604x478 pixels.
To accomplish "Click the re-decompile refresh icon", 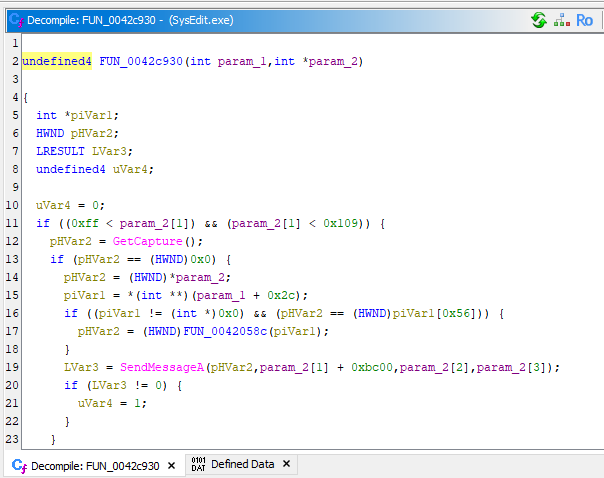I will coord(539,19).
